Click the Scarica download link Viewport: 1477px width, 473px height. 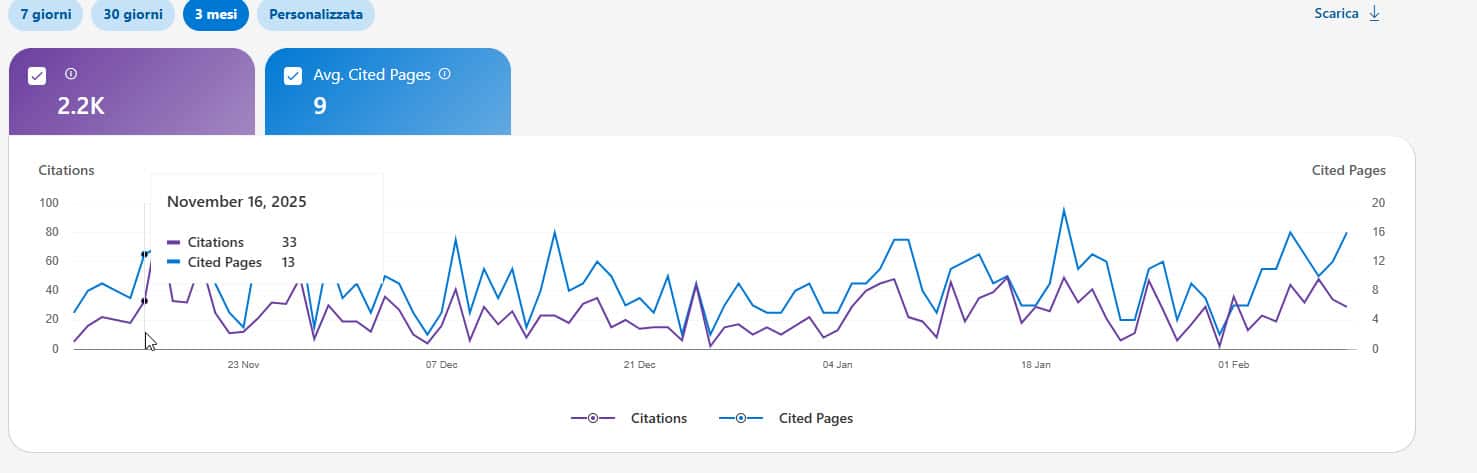[1336, 14]
